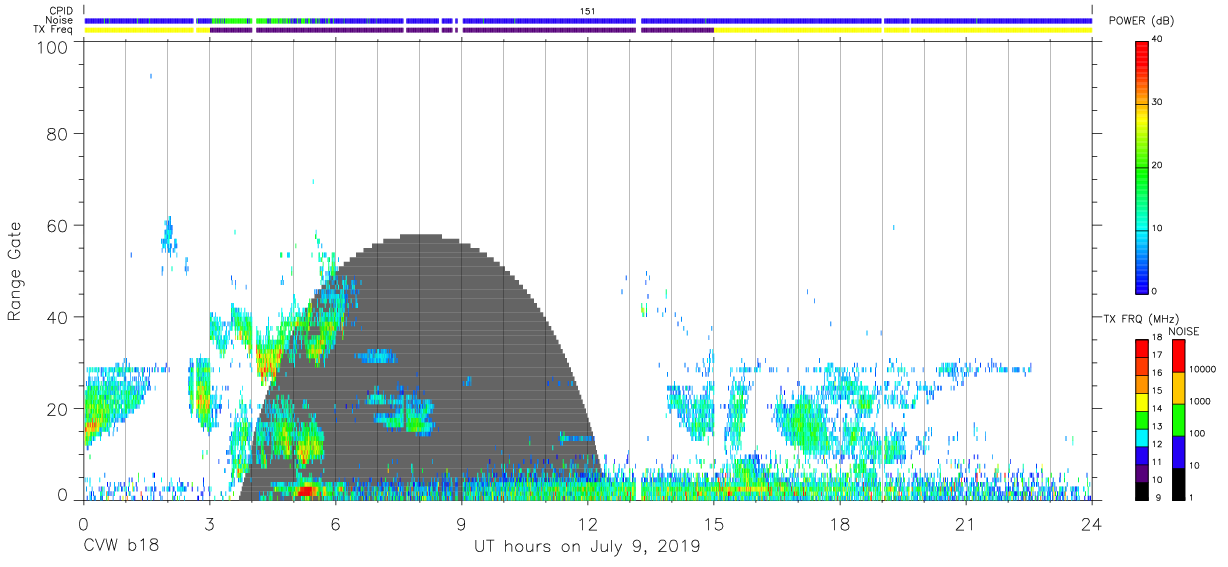Screen dimensions: 1228x567
Task: Click the purple segment of TX FRQ colorbar
Action: (x=1142, y=473)
